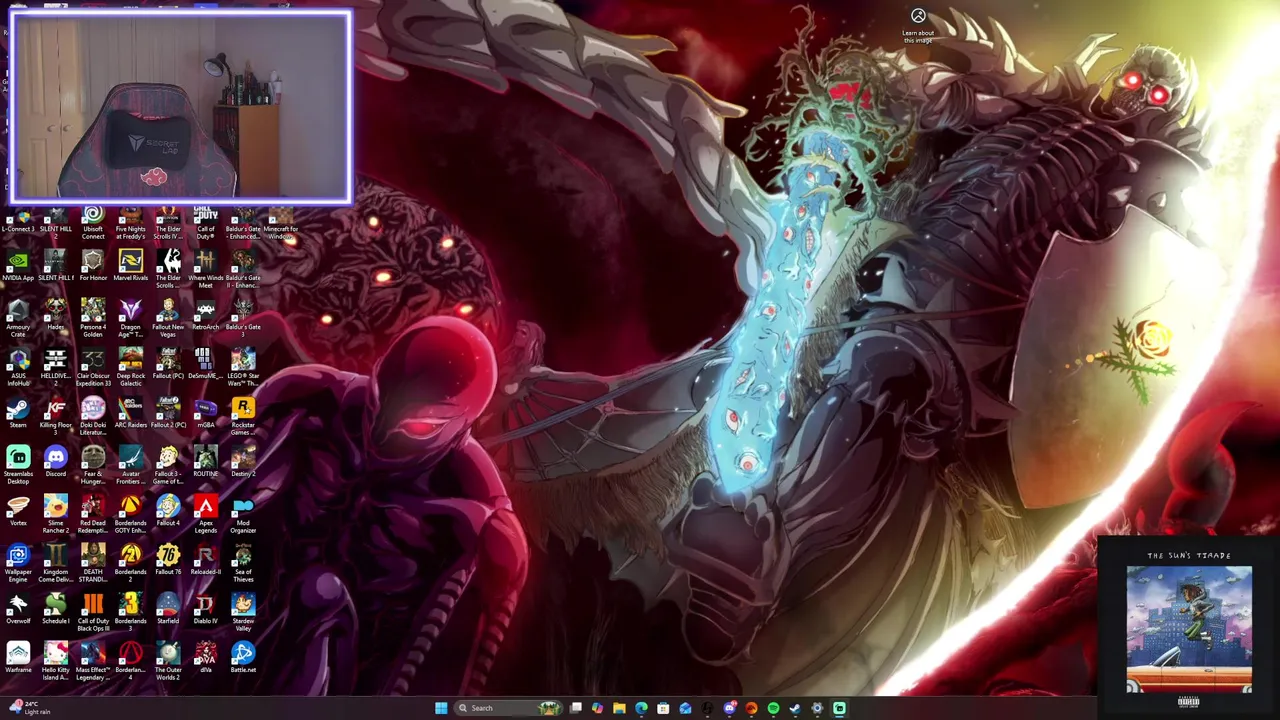Image resolution: width=1280 pixels, height=720 pixels.
Task: Open File Explorer from the taskbar
Action: coord(619,708)
